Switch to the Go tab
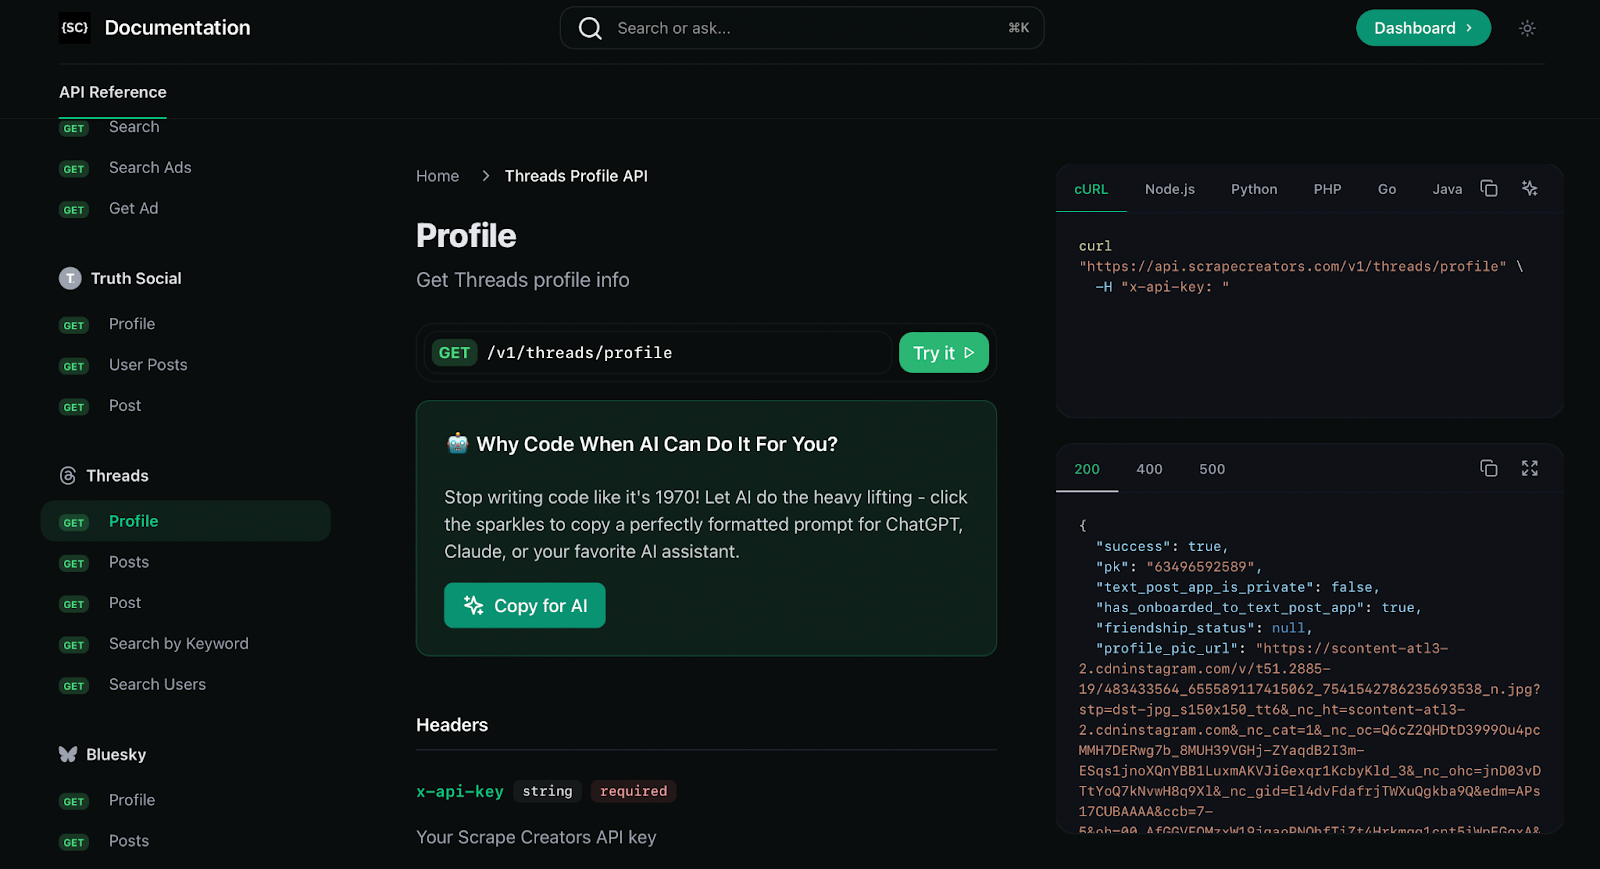Screen dimensions: 1600x869 [x=1387, y=189]
